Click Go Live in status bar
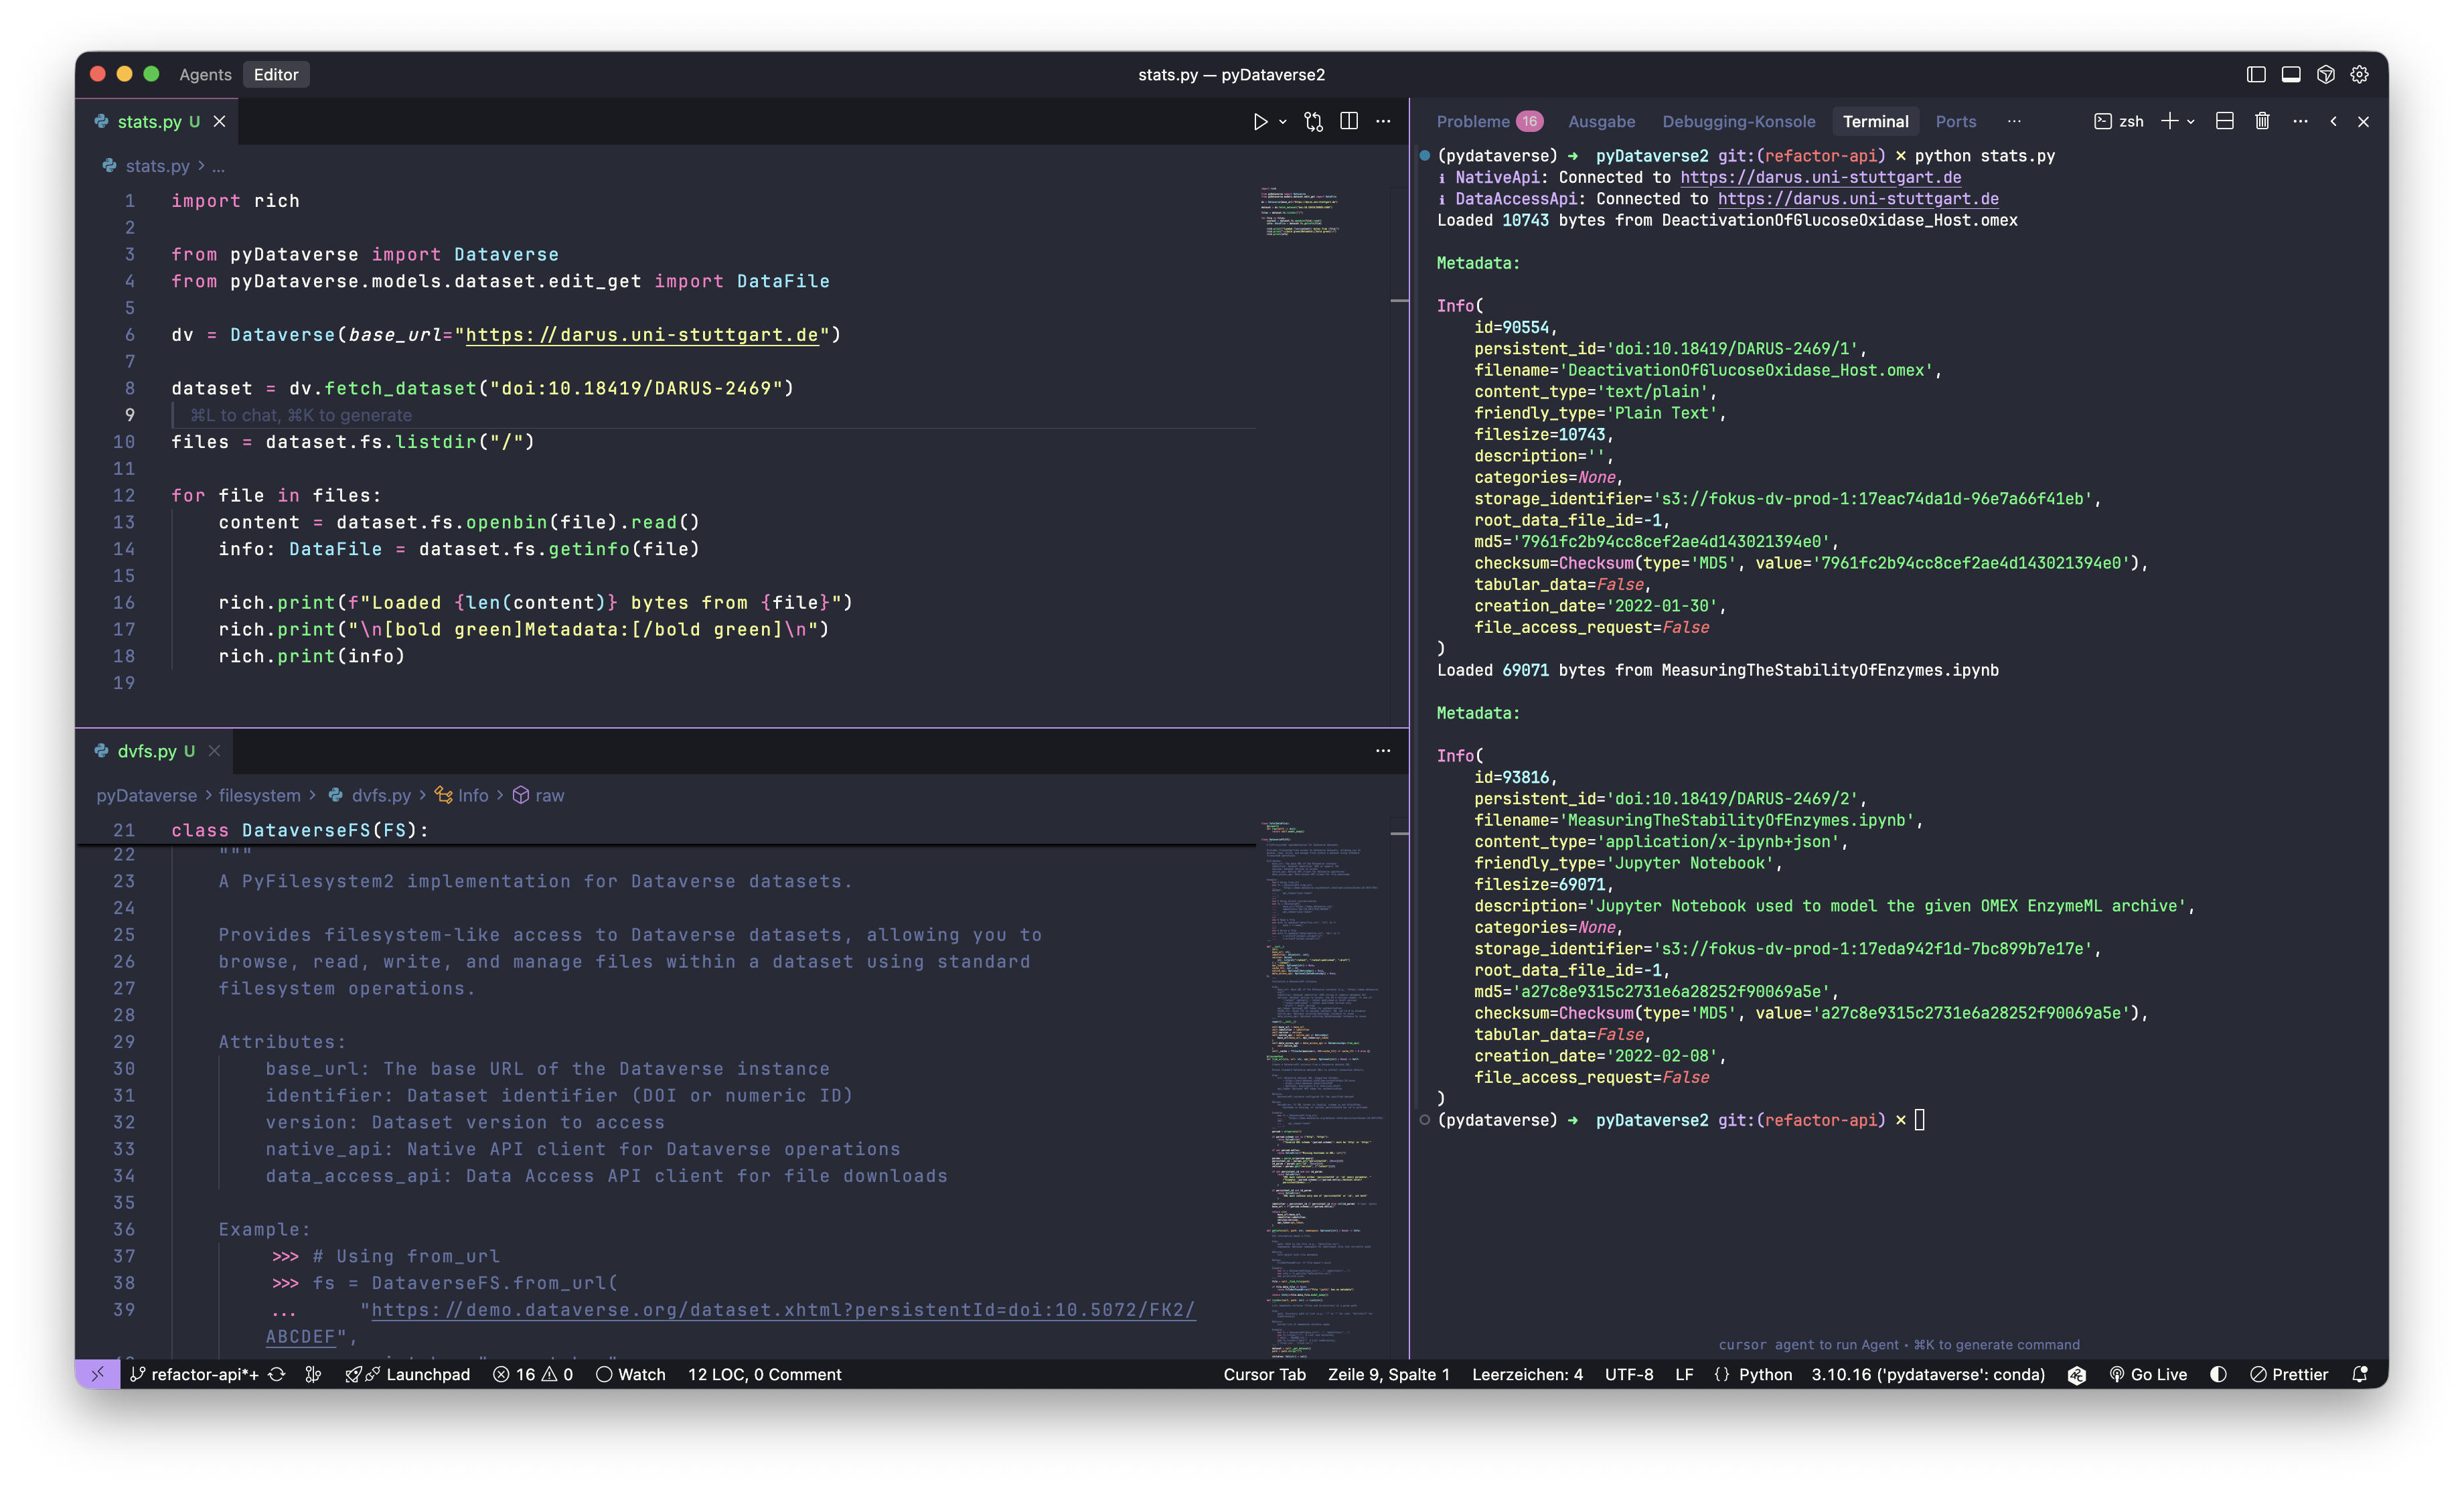Screen dimensions: 2464x1488 2148,1374
